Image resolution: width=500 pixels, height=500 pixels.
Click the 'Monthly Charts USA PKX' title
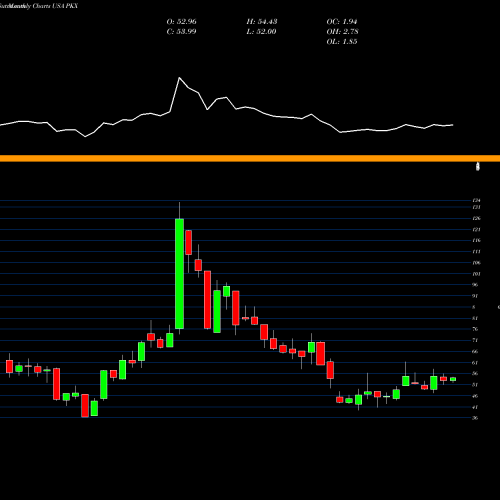coord(44,6)
